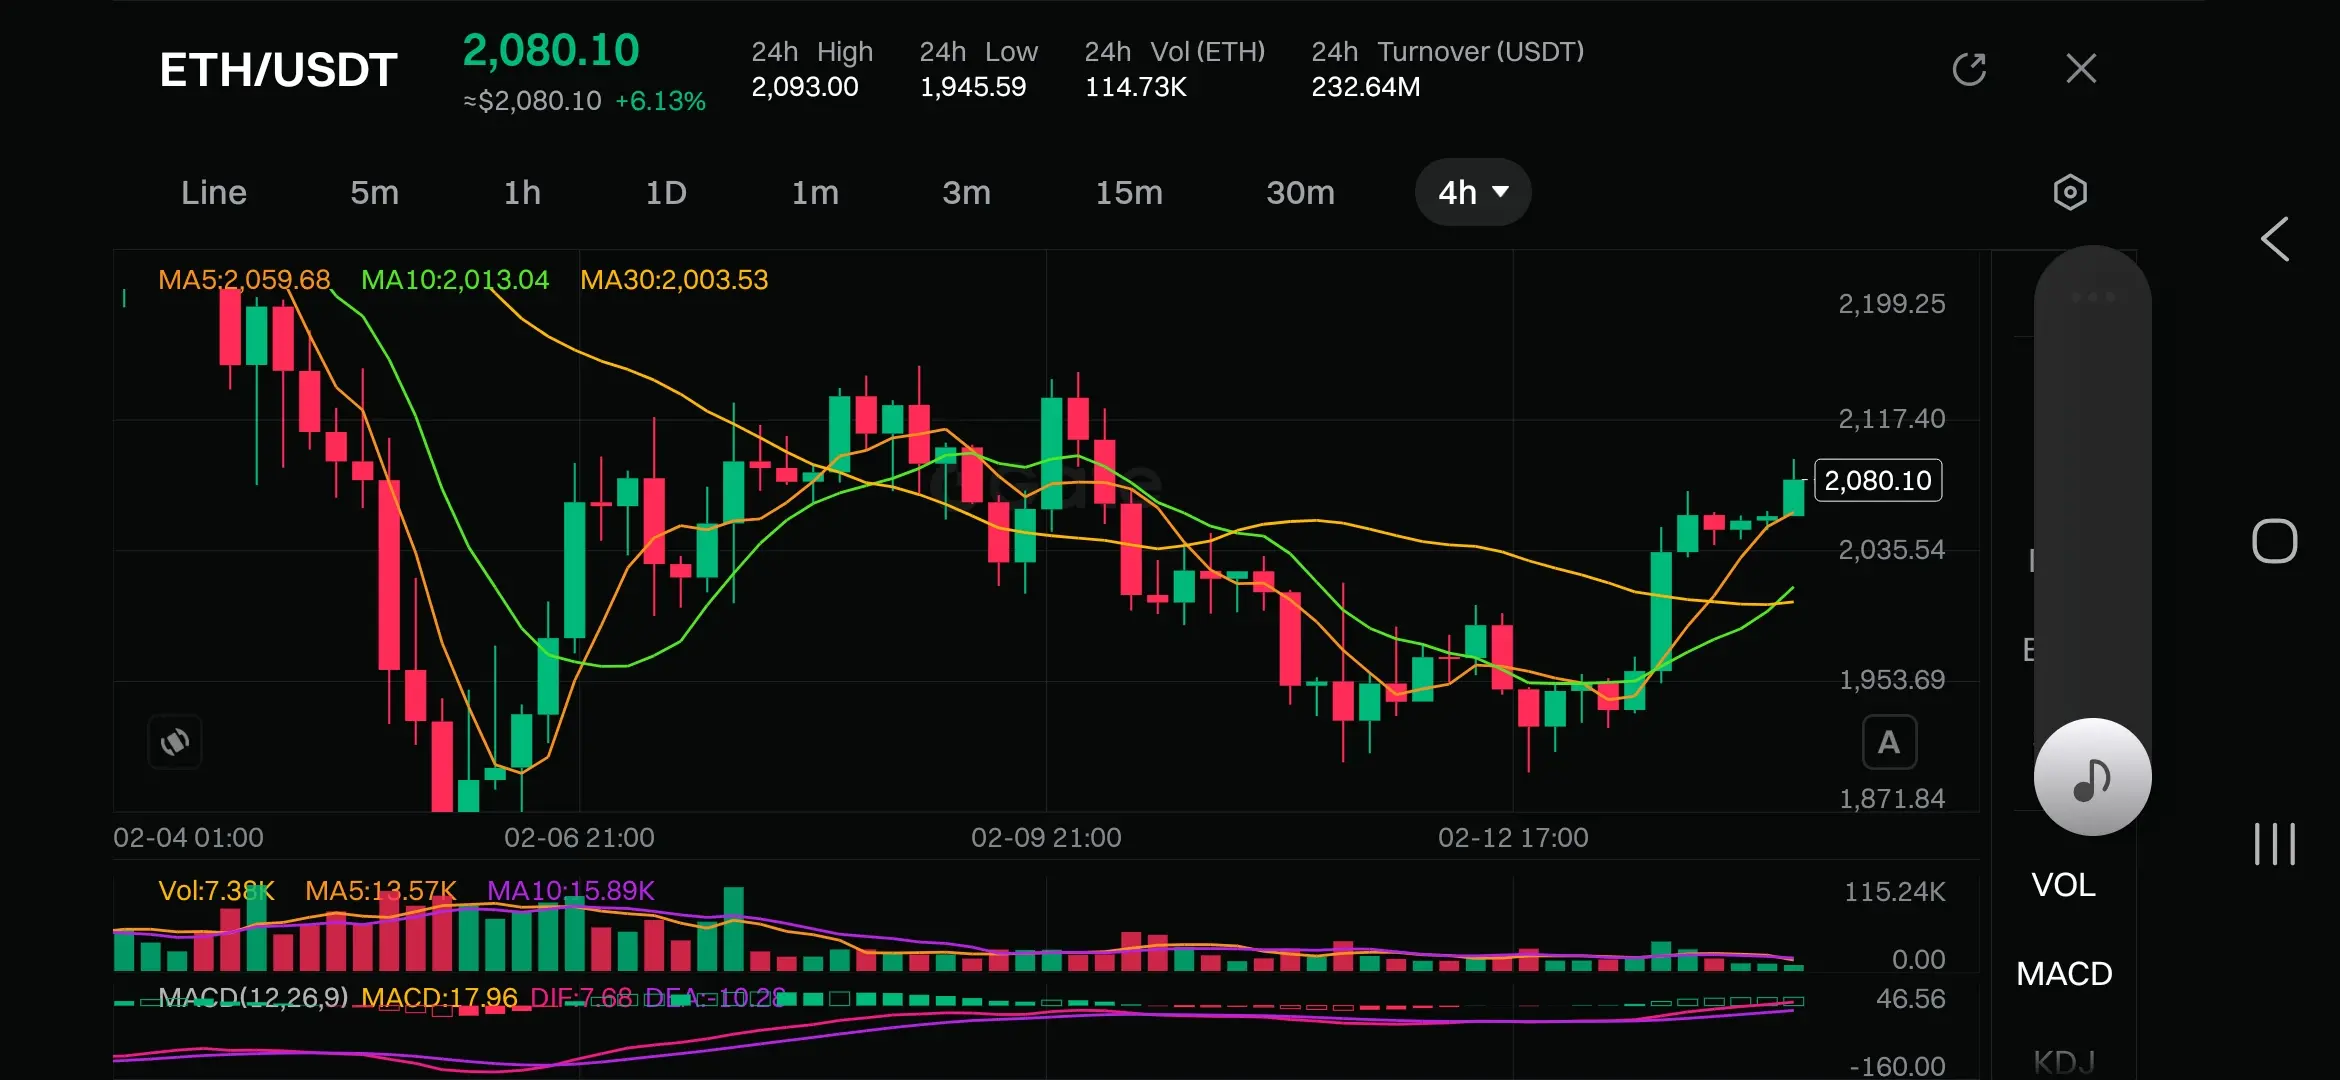Image resolution: width=2340 pixels, height=1080 pixels.
Task: Tap the floating music note button
Action: (2092, 778)
